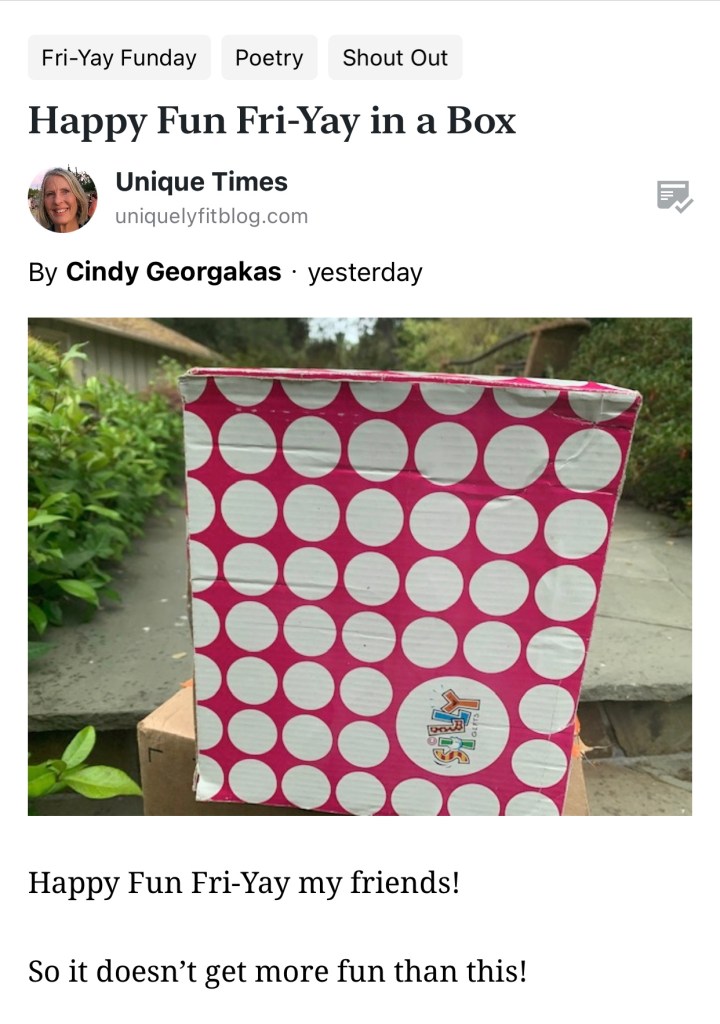720x1024 pixels.
Task: Select the Fri-Yay Funday tag
Action: click(x=119, y=57)
